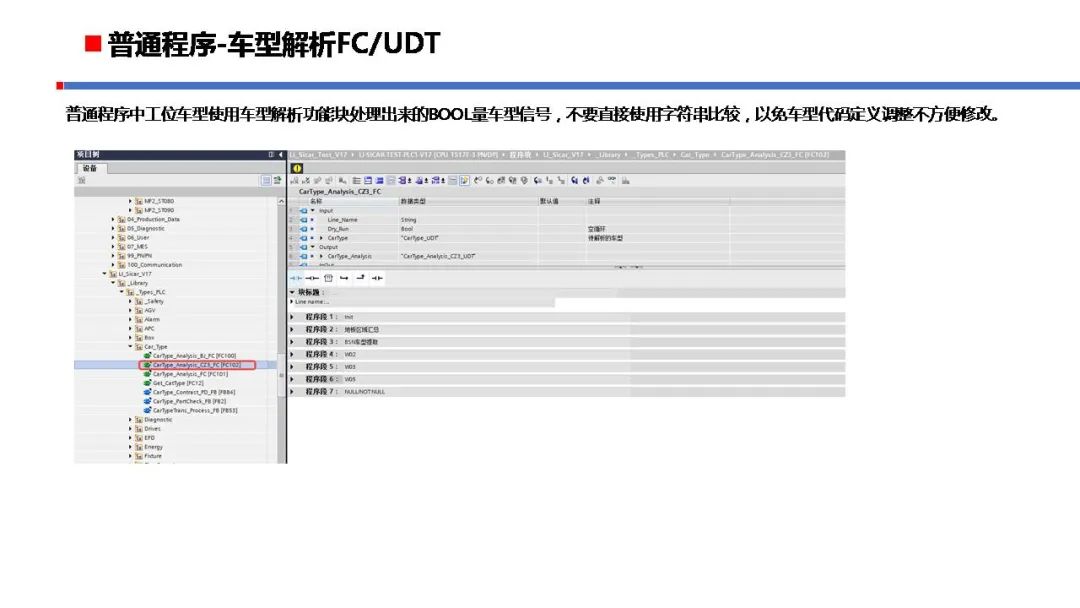Select Get_CarType [FC12] in the project tree

point(177,383)
